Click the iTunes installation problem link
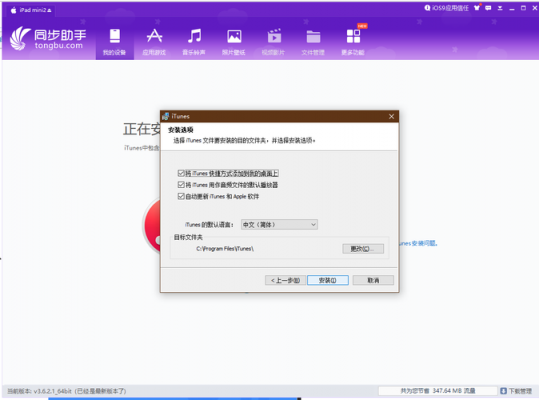Viewport: 539px width, 400px height. 418,243
